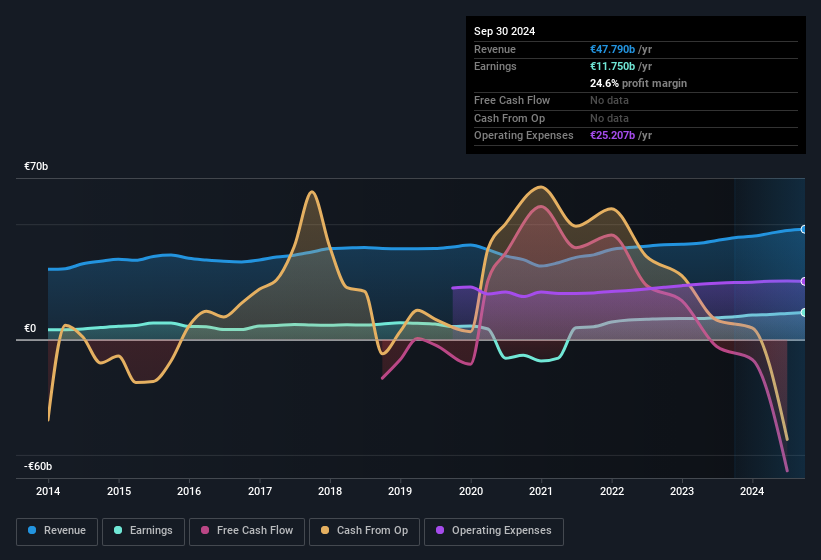Click the Operating Expenses row label in tooltip
Viewport: 821px width, 560px height.
point(523,136)
